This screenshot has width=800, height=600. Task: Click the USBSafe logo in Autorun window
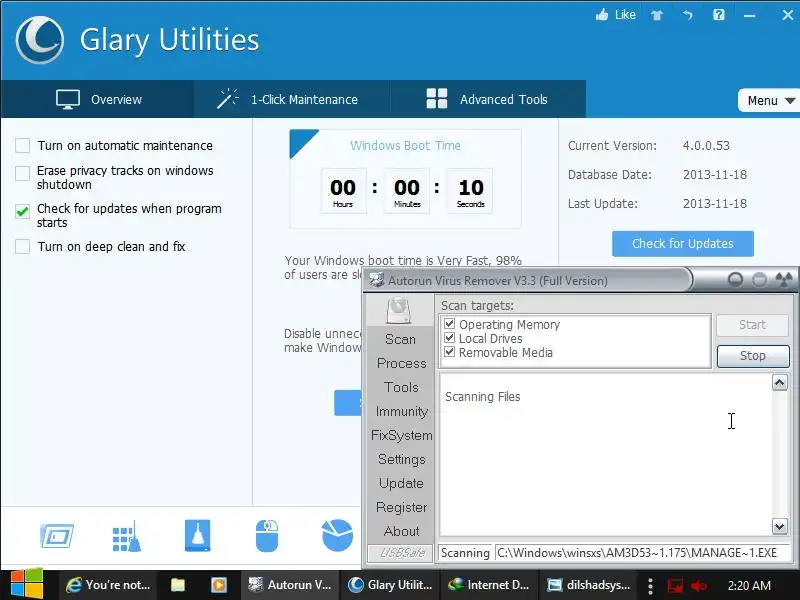(402, 553)
